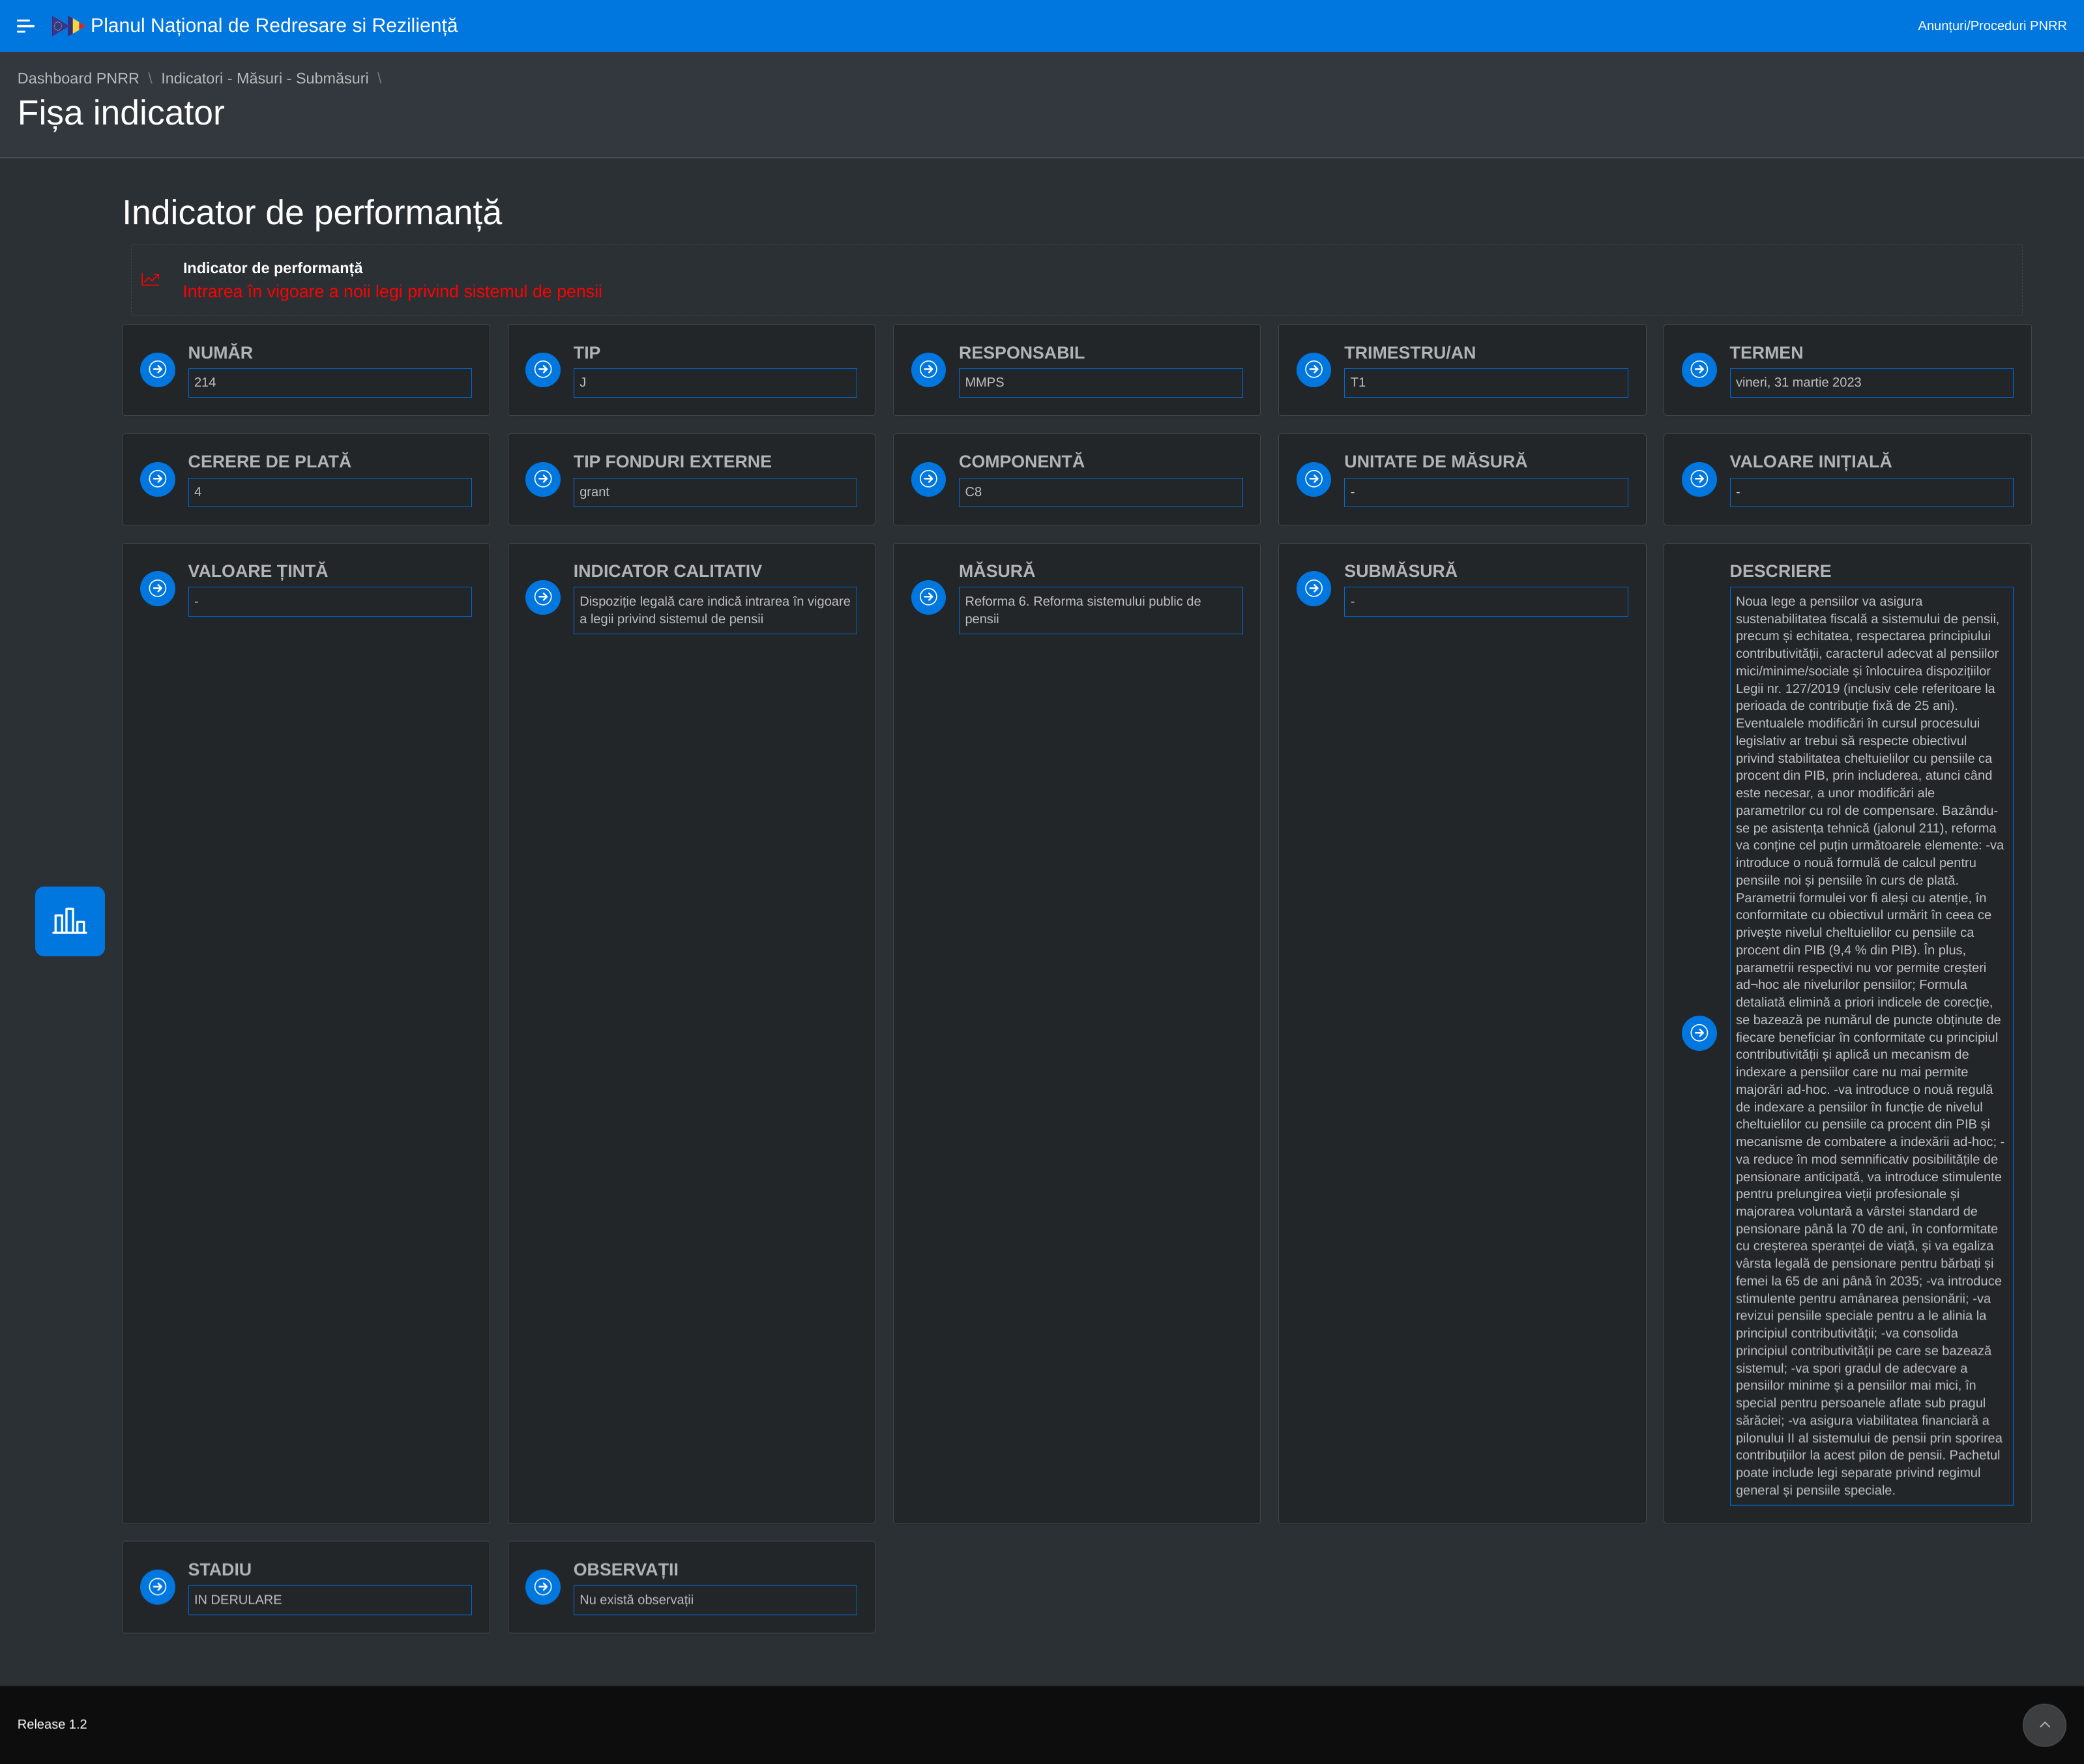Click arrow icon beside DESCRIERE text
Screen dimensions: 2084x1764
(1698, 1033)
